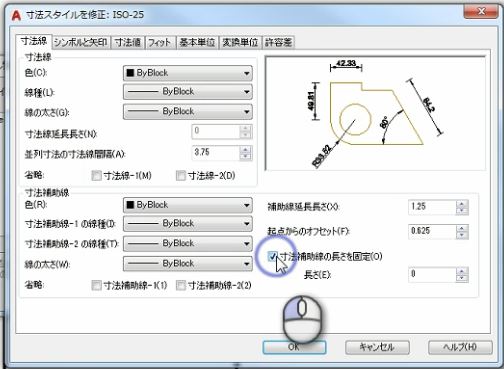Open extension line 色(R) dropdown

188,205
